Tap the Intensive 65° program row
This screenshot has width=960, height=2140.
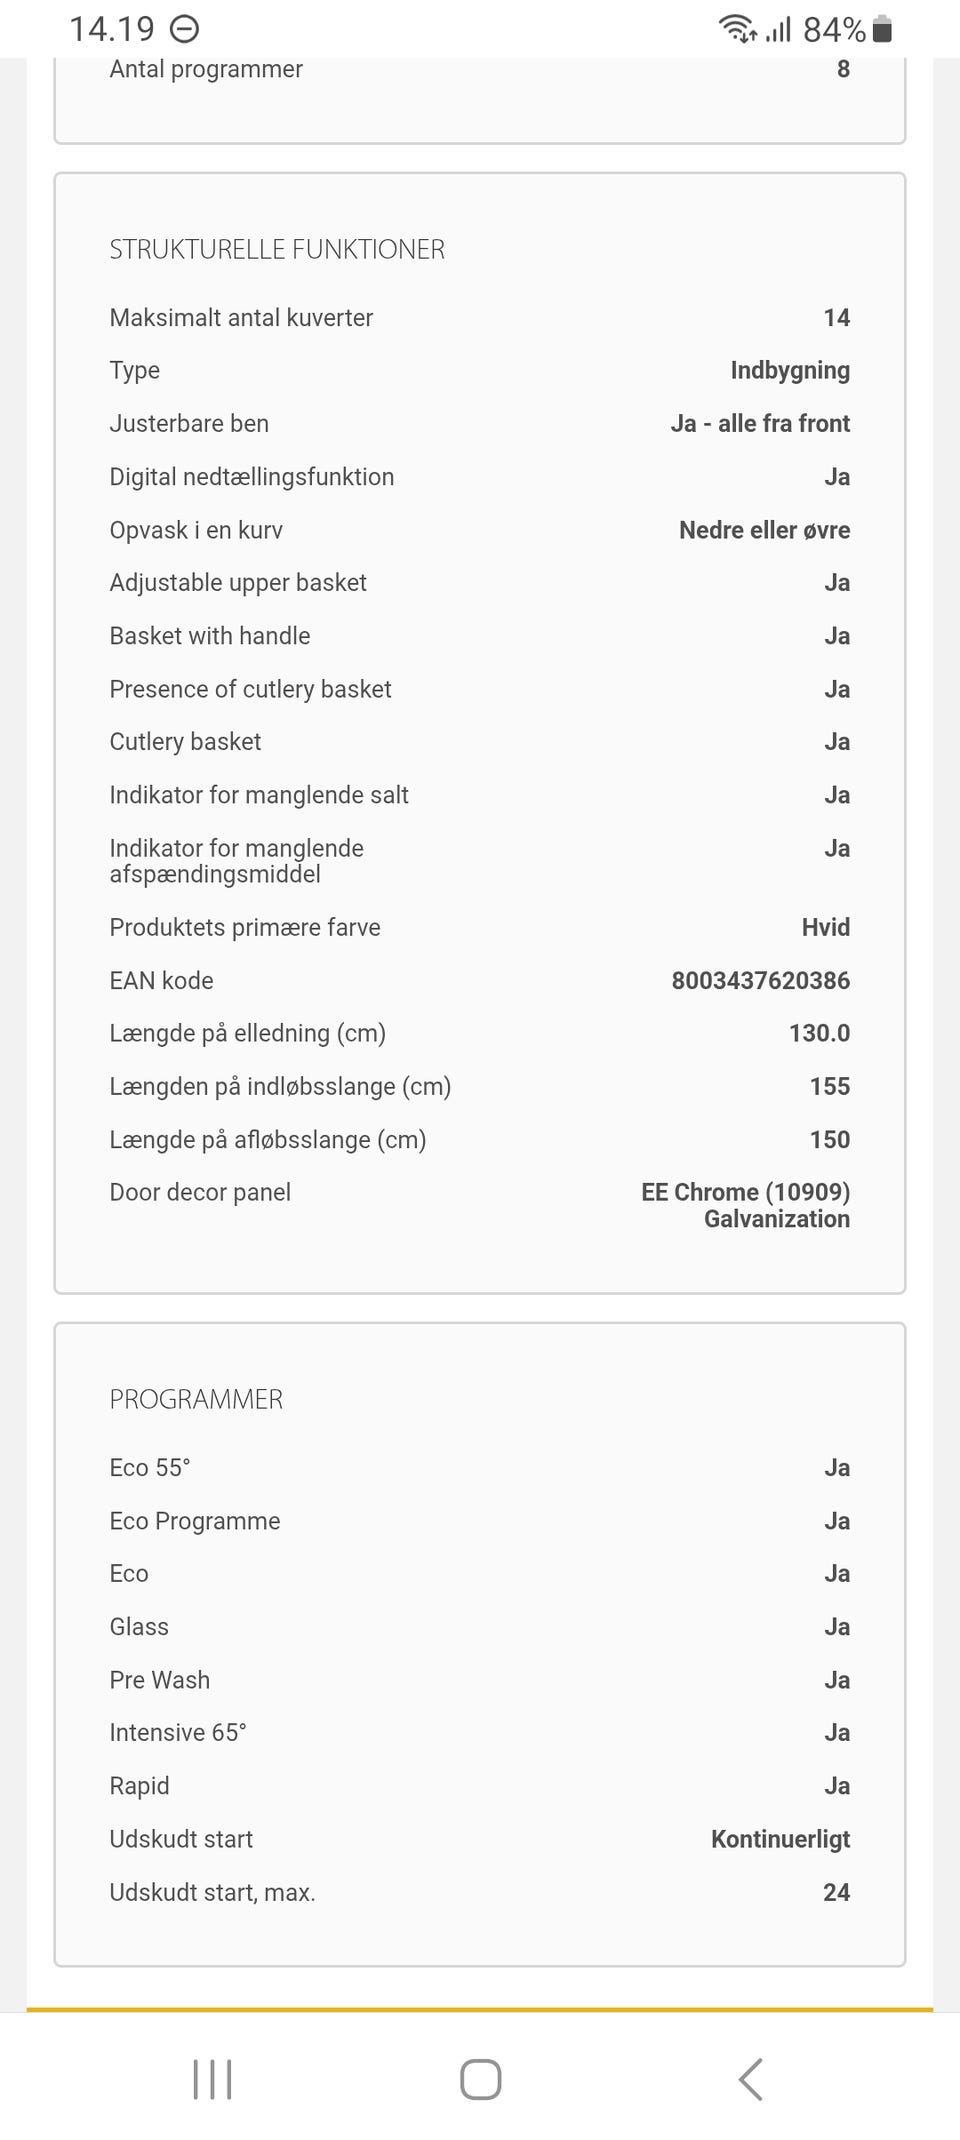click(x=479, y=1733)
